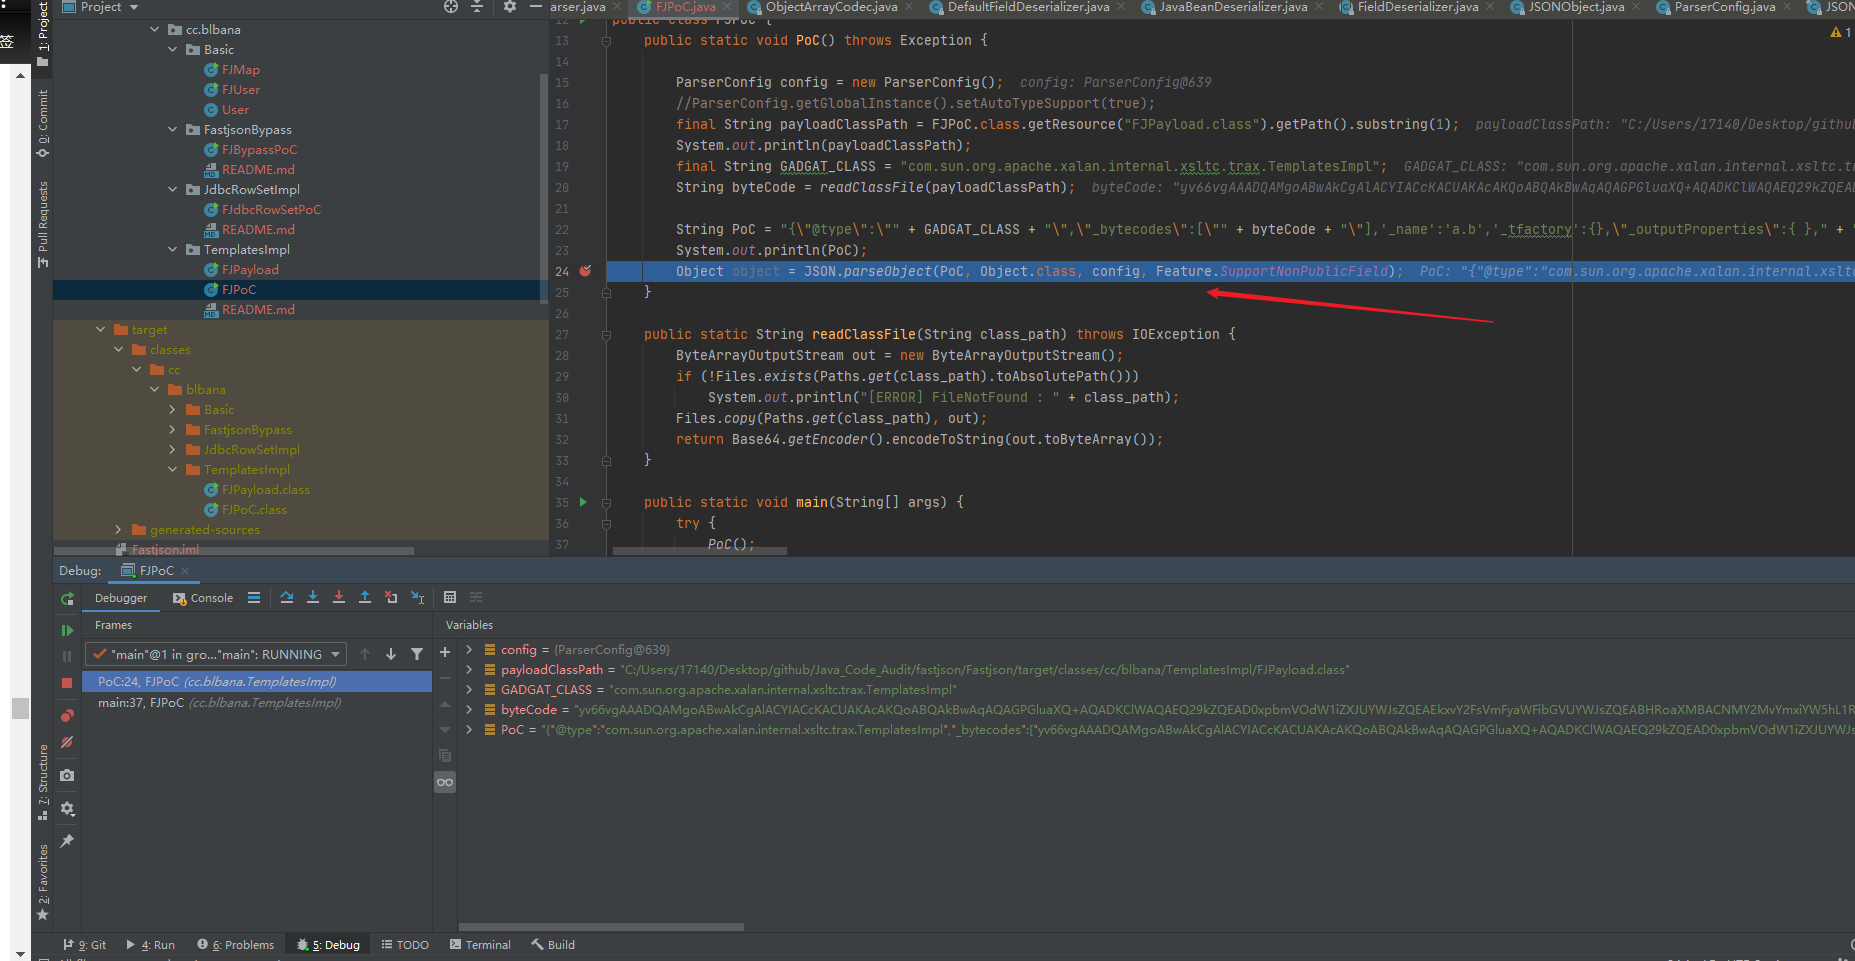
Task: Open debugger settings gear
Action: [67, 808]
